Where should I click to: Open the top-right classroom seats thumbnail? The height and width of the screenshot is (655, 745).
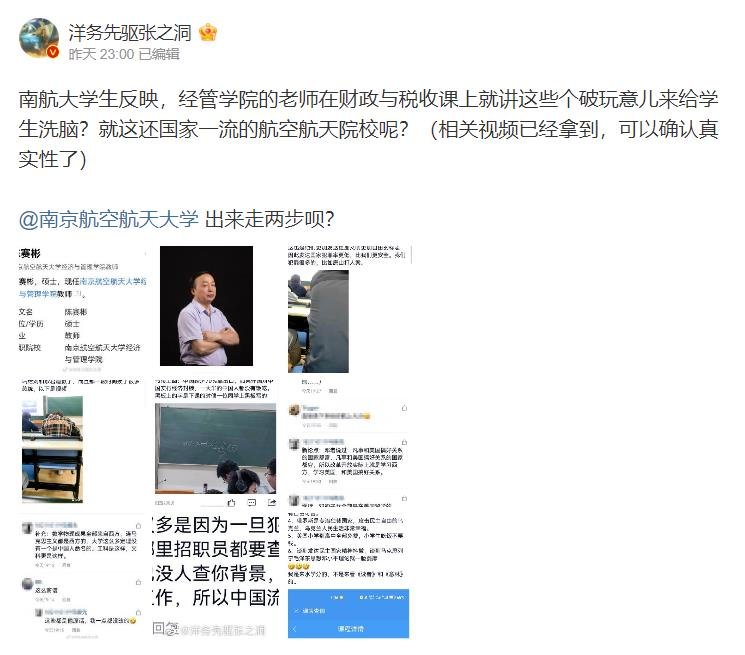(x=318, y=322)
